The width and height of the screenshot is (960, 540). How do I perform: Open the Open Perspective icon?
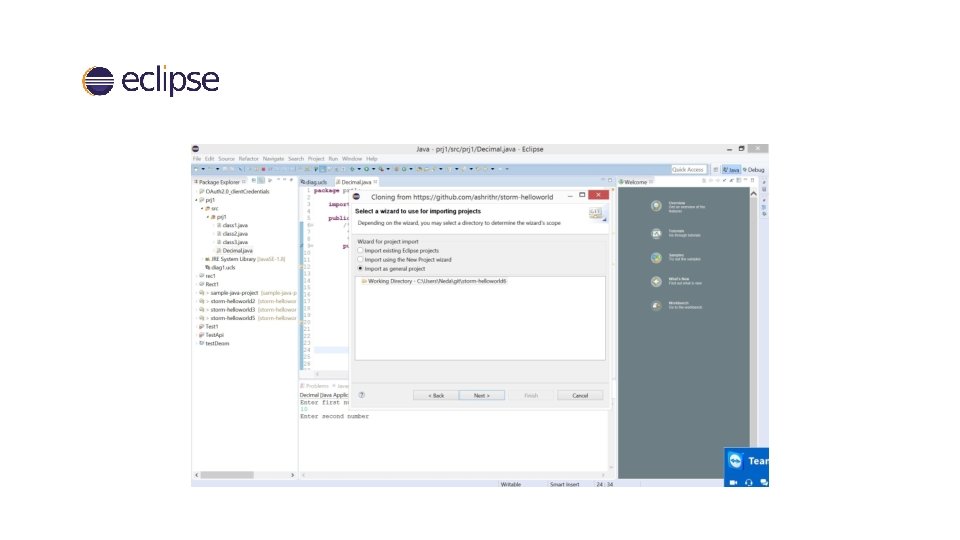(715, 170)
